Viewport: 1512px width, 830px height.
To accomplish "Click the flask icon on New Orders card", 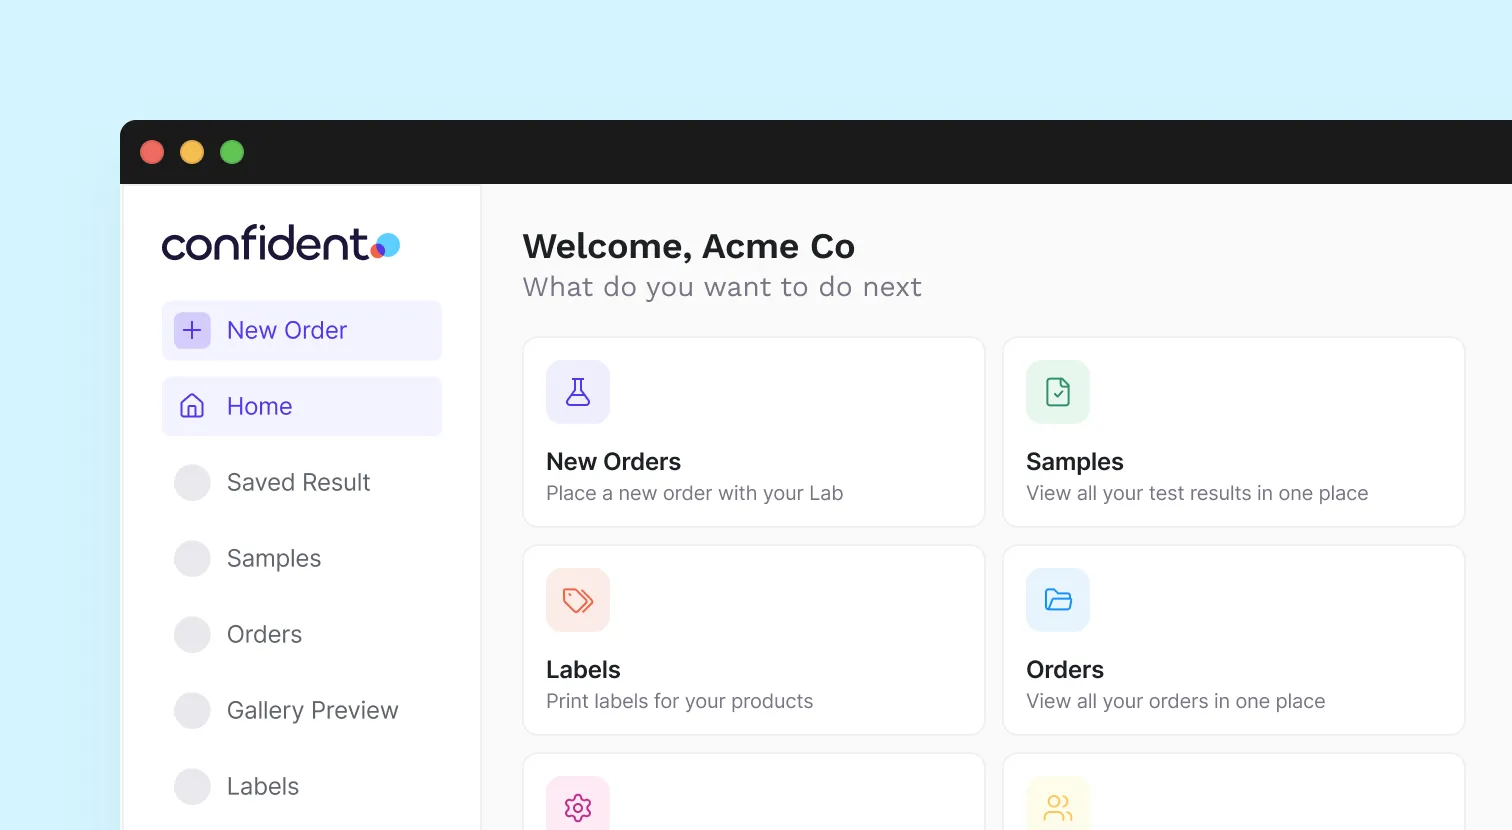I will (578, 392).
